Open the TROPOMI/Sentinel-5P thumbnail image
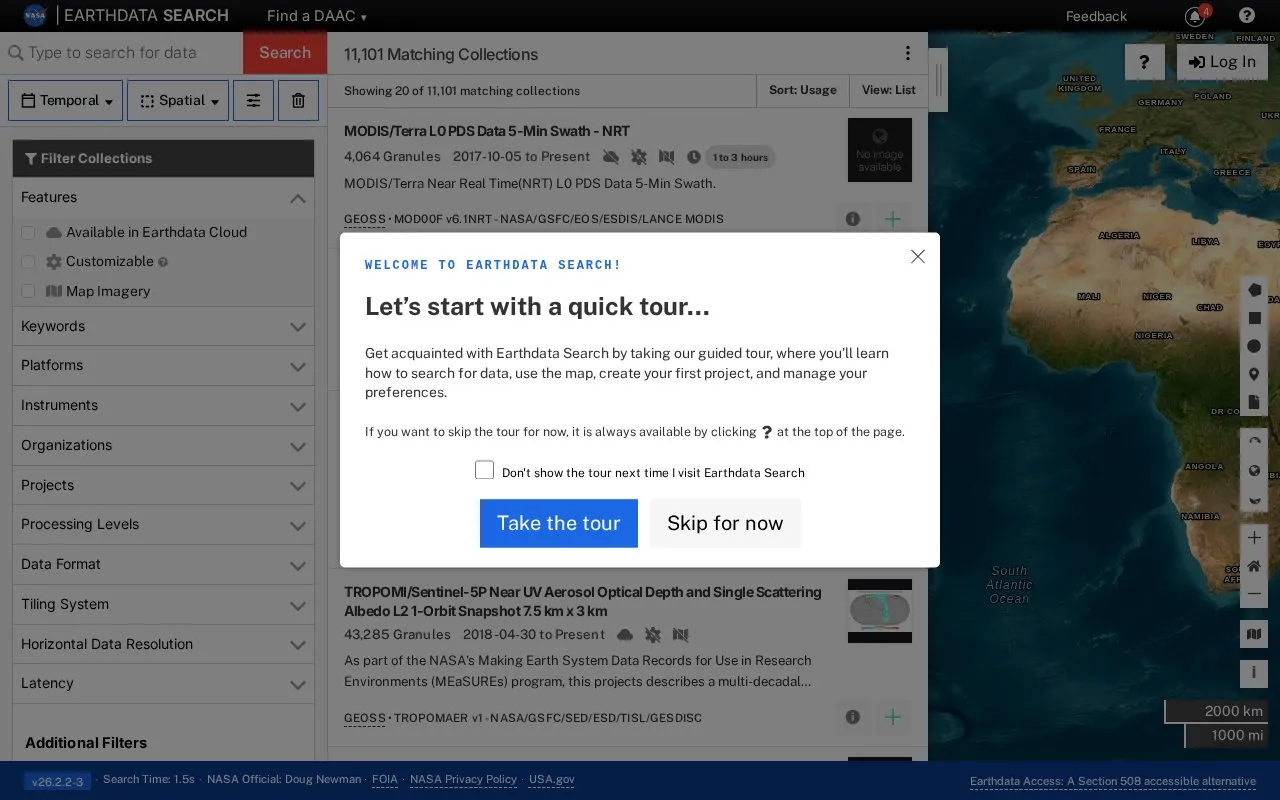Screen dimensions: 1280x800 (880, 611)
